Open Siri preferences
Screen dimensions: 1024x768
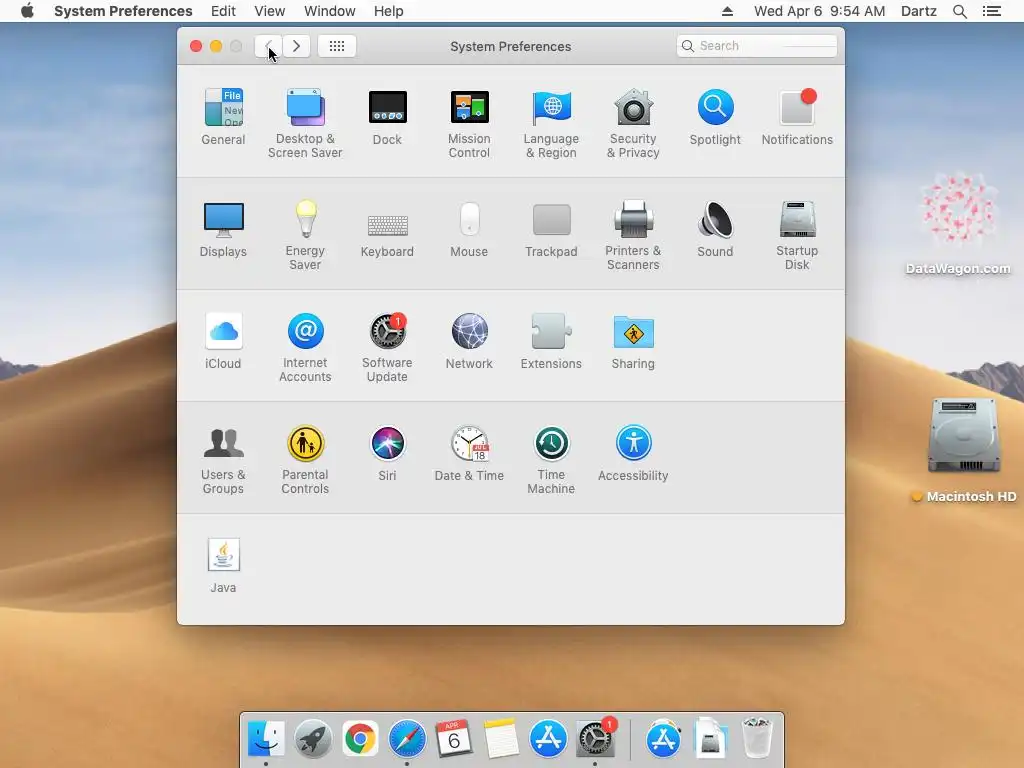pyautogui.click(x=387, y=453)
